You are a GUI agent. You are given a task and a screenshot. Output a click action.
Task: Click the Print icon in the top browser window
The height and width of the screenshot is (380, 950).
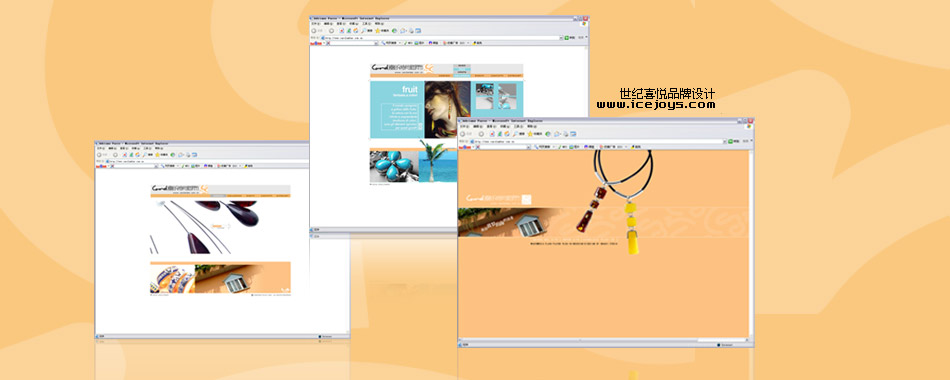pyautogui.click(x=411, y=30)
